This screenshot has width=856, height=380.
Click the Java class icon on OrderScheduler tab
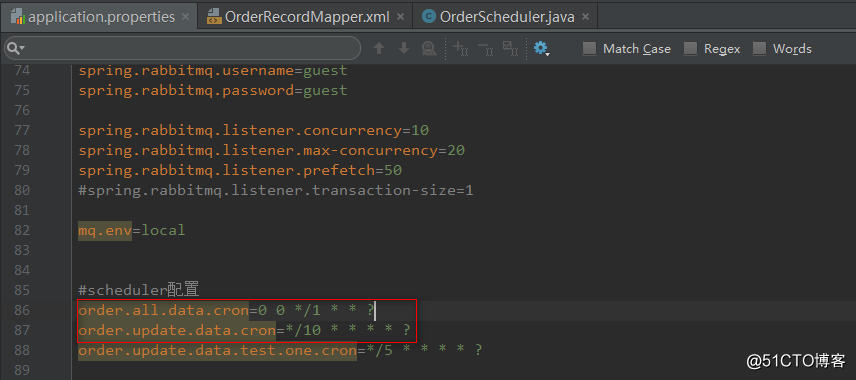point(430,17)
